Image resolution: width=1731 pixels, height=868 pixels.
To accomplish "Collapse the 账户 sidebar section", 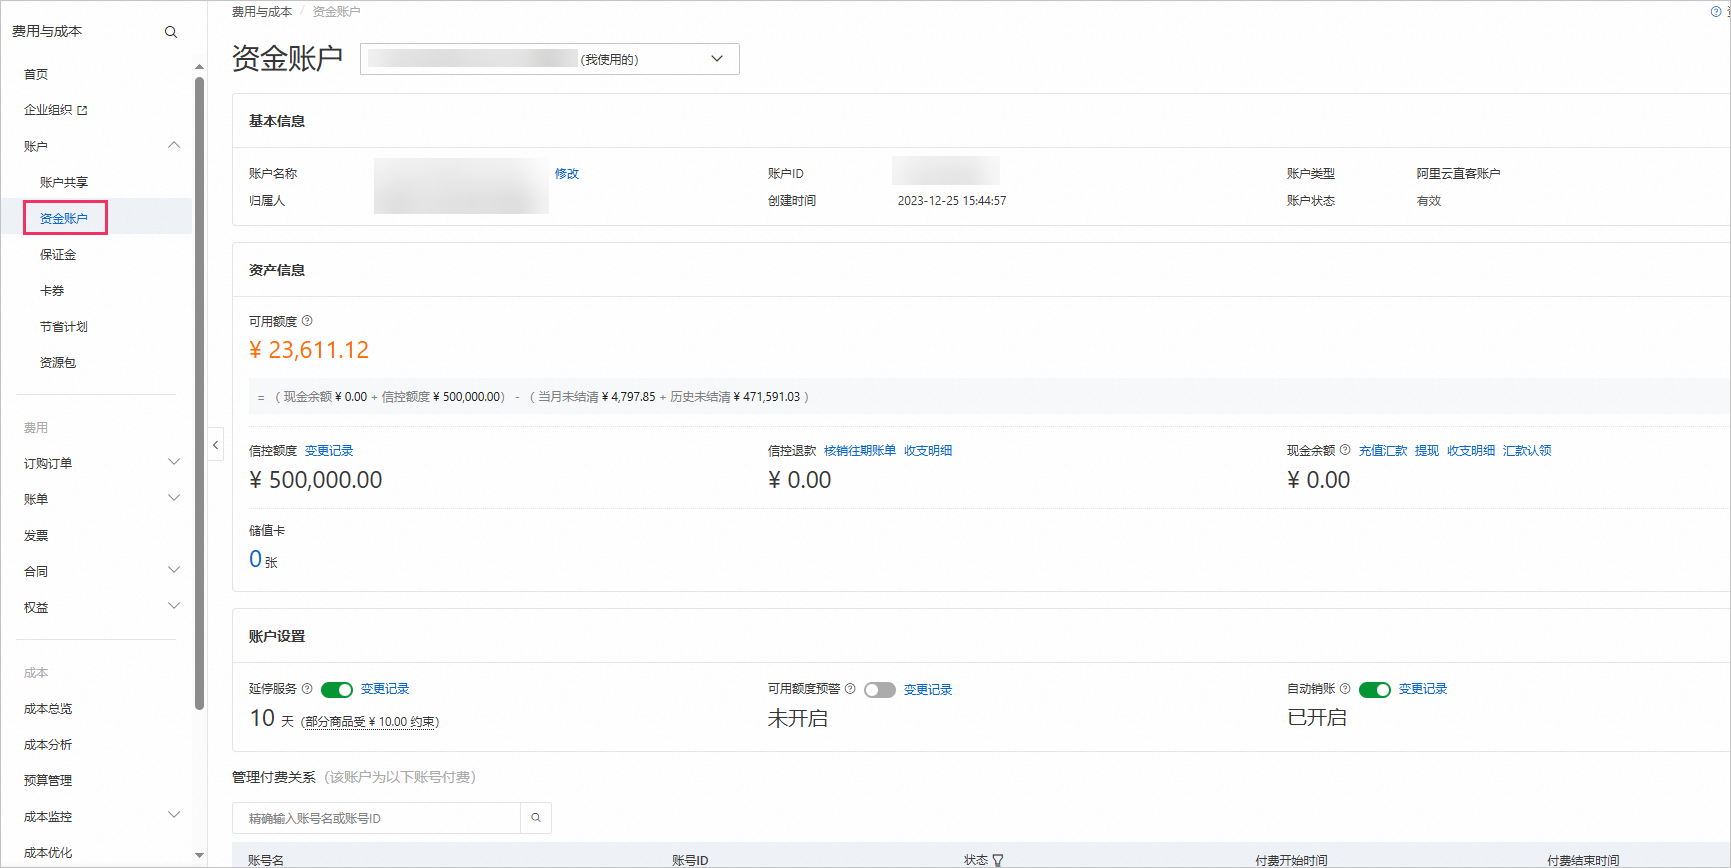I will 174,146.
